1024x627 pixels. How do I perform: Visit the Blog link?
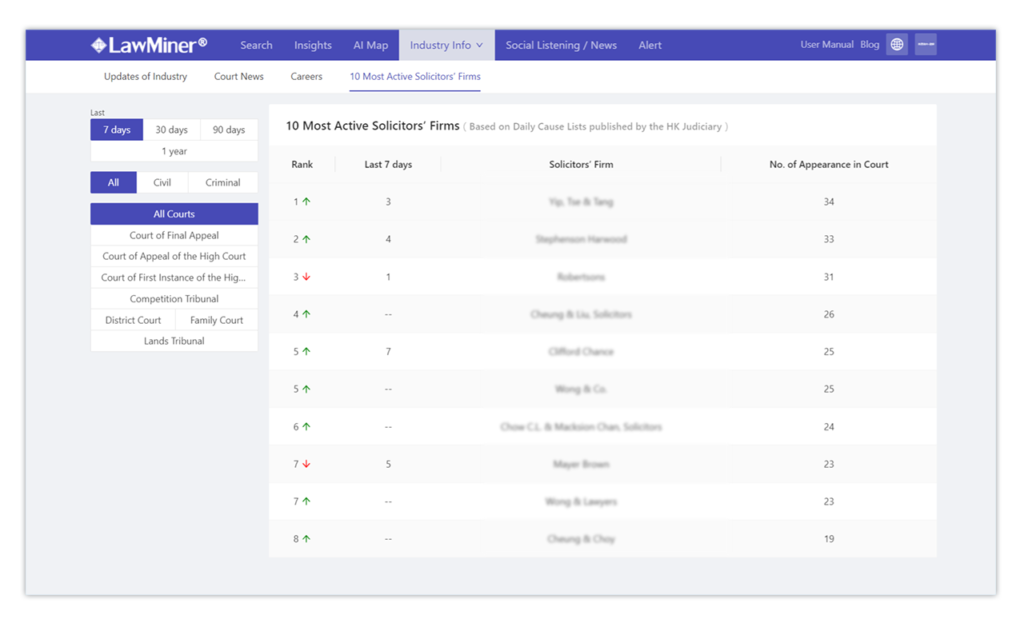[x=870, y=44]
